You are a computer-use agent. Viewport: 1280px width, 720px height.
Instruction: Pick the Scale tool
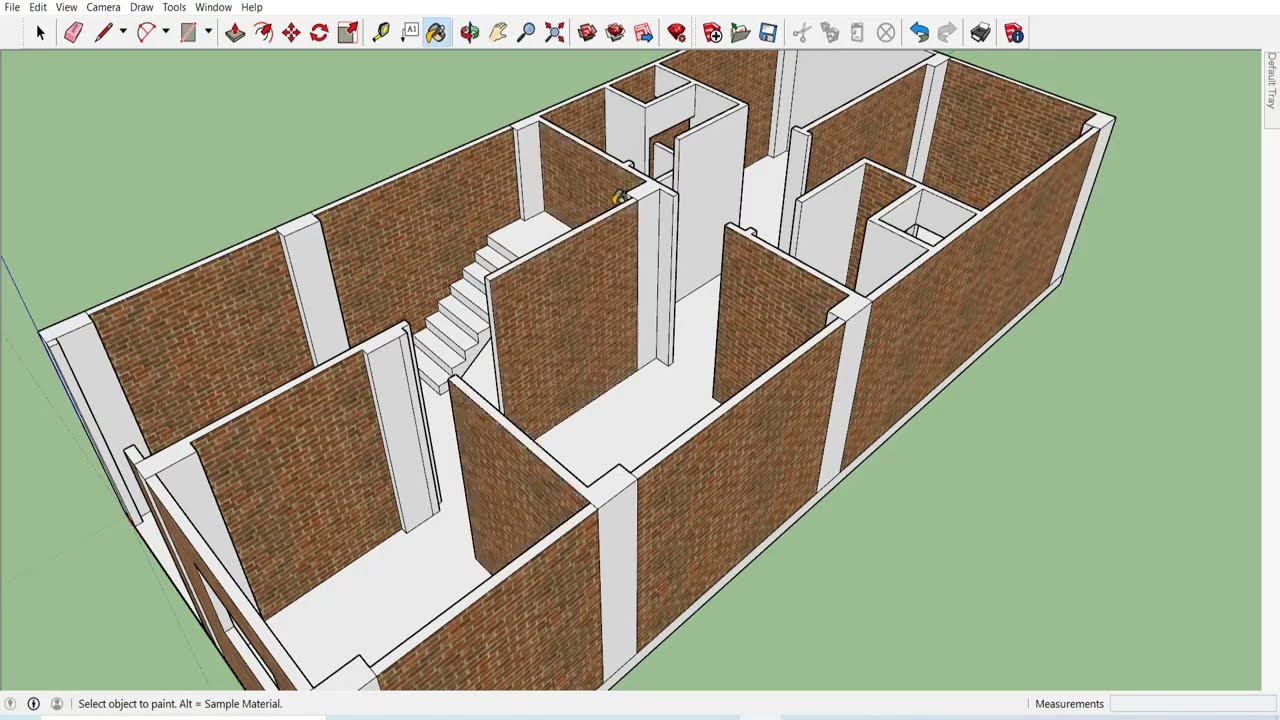(347, 33)
